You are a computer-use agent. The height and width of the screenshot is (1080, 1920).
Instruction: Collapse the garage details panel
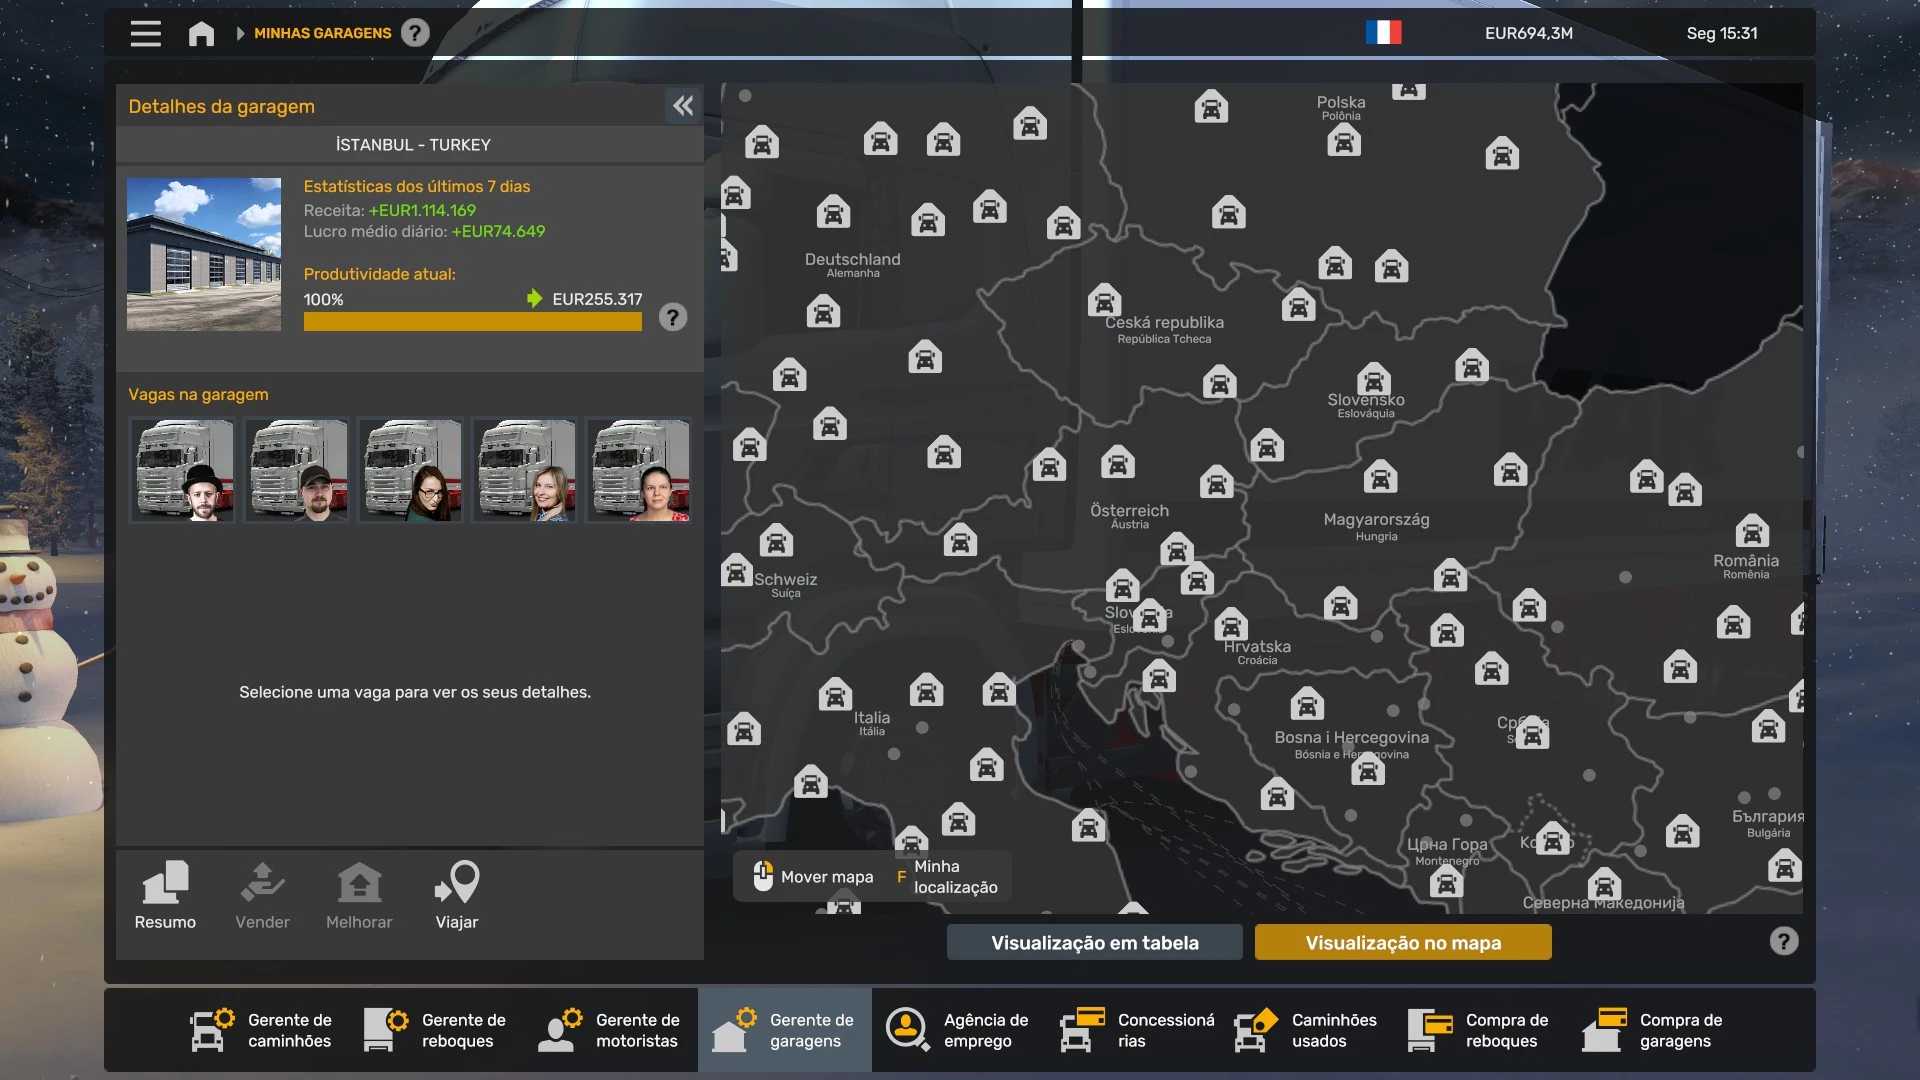pyautogui.click(x=683, y=106)
